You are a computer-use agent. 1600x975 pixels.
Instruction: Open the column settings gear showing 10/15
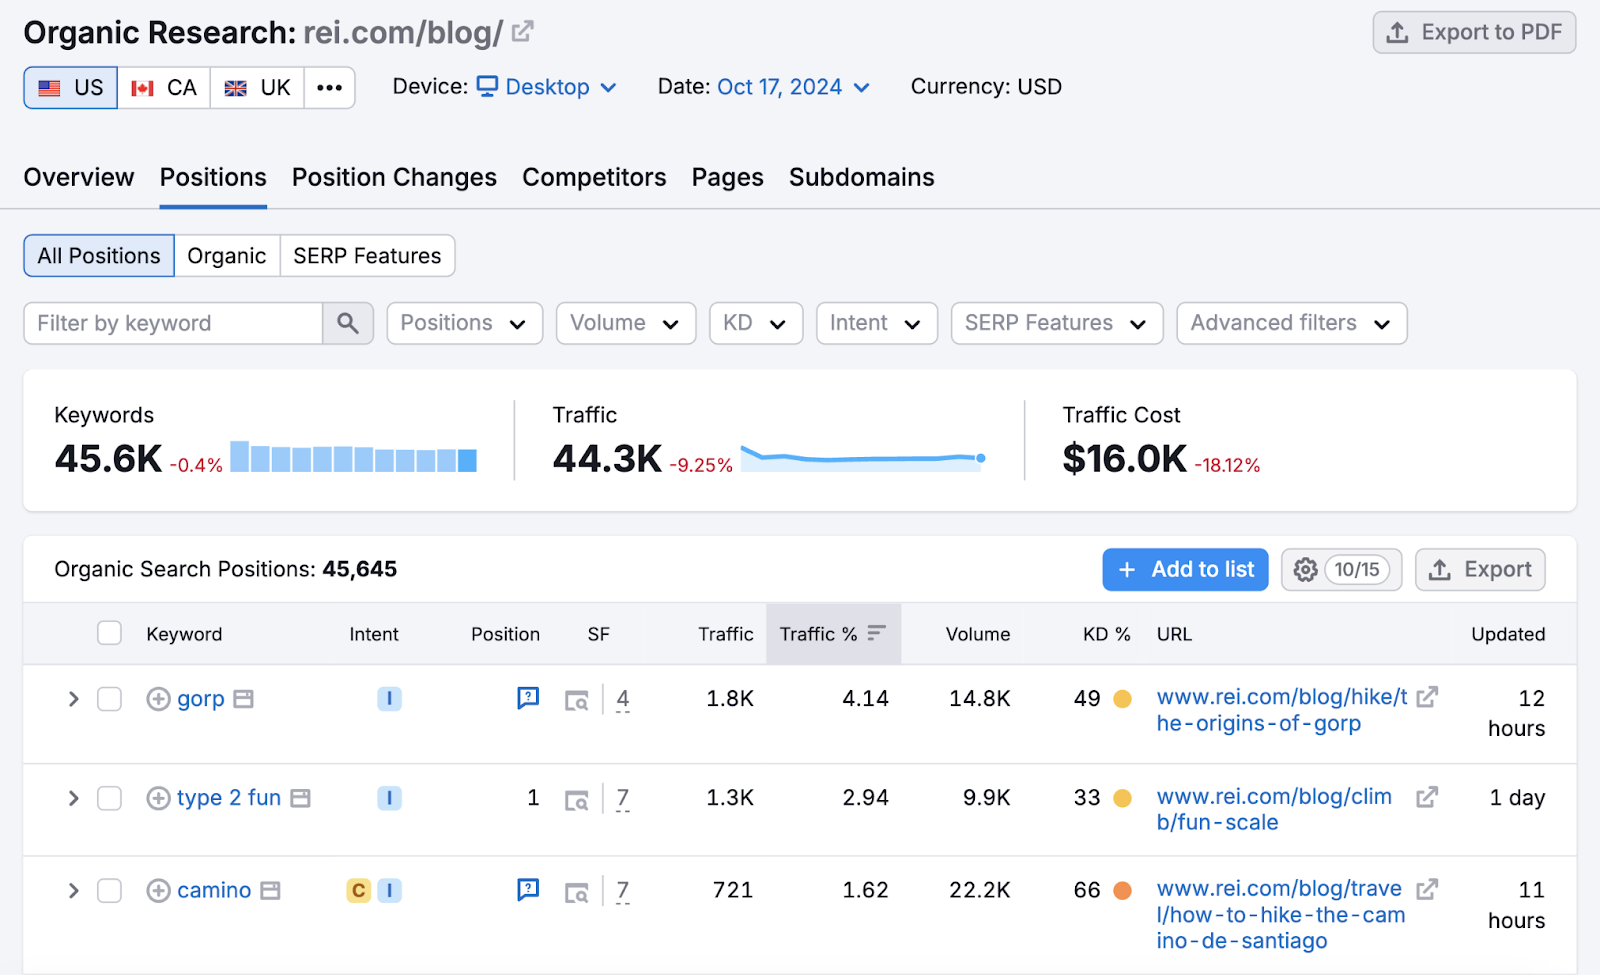click(x=1305, y=569)
